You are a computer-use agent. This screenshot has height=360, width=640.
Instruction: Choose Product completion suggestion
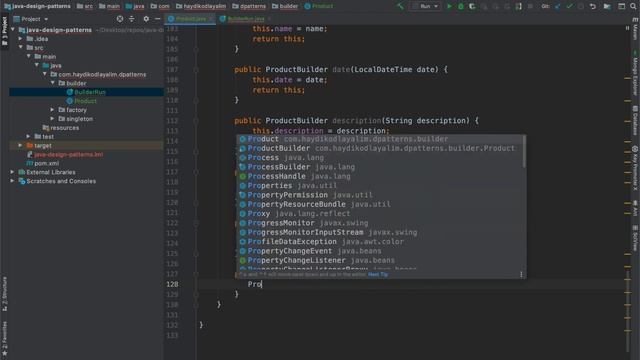(x=380, y=139)
